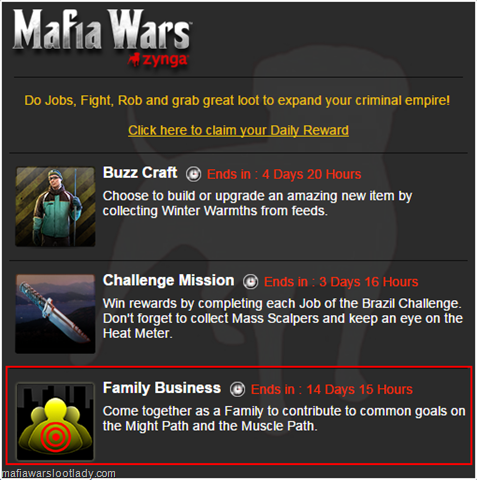Click the Family Business 14 Days 15 Hours timer
This screenshot has width=477, height=480.
[x=332, y=389]
